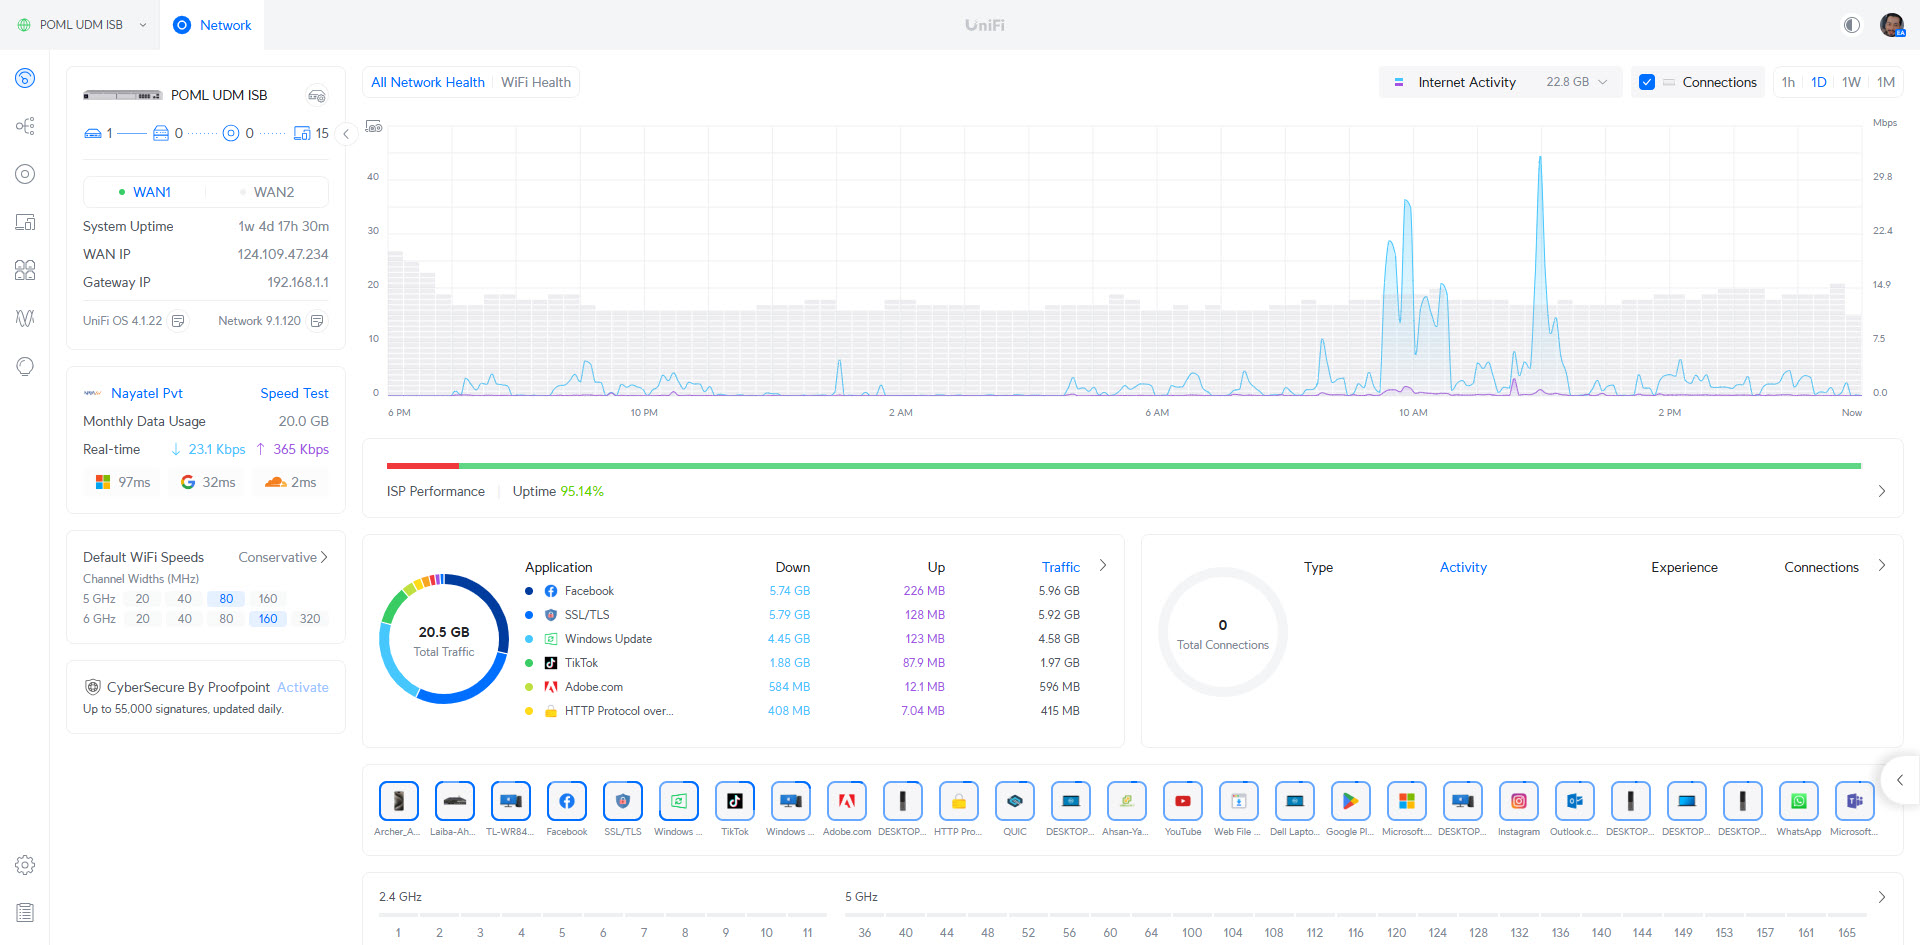Run the Speed Test link
This screenshot has width=1920, height=945.
[x=294, y=393]
